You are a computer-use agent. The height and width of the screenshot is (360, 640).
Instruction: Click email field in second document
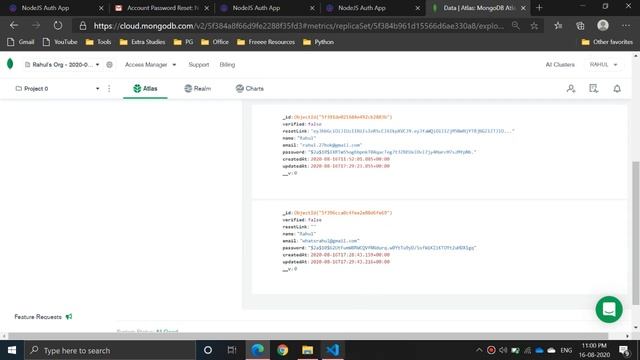[x=321, y=241]
